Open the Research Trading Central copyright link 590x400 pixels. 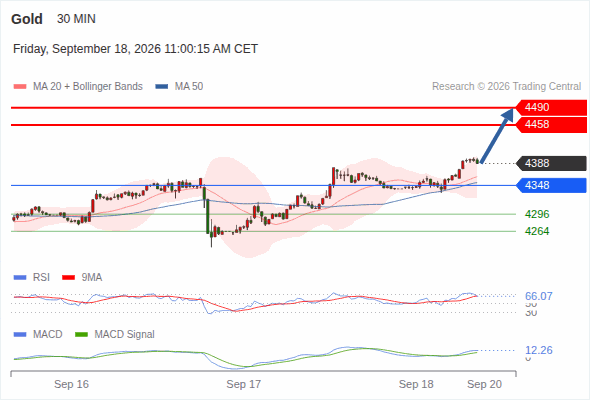click(506, 87)
